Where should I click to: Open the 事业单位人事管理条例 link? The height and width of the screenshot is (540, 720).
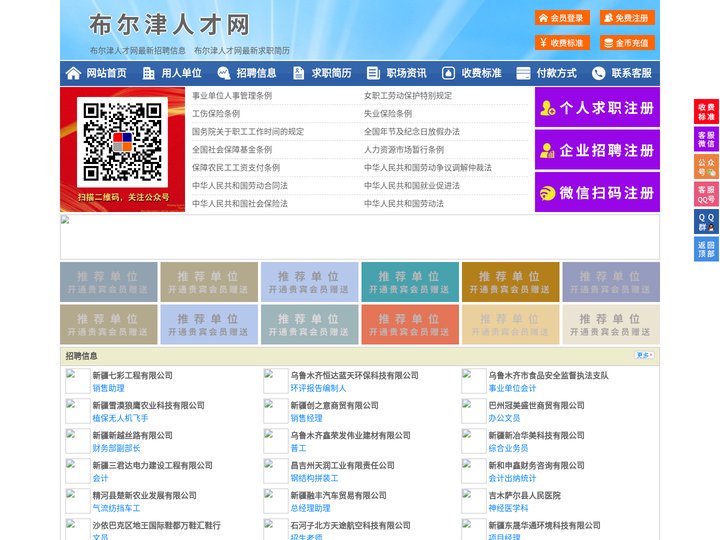coord(232,96)
